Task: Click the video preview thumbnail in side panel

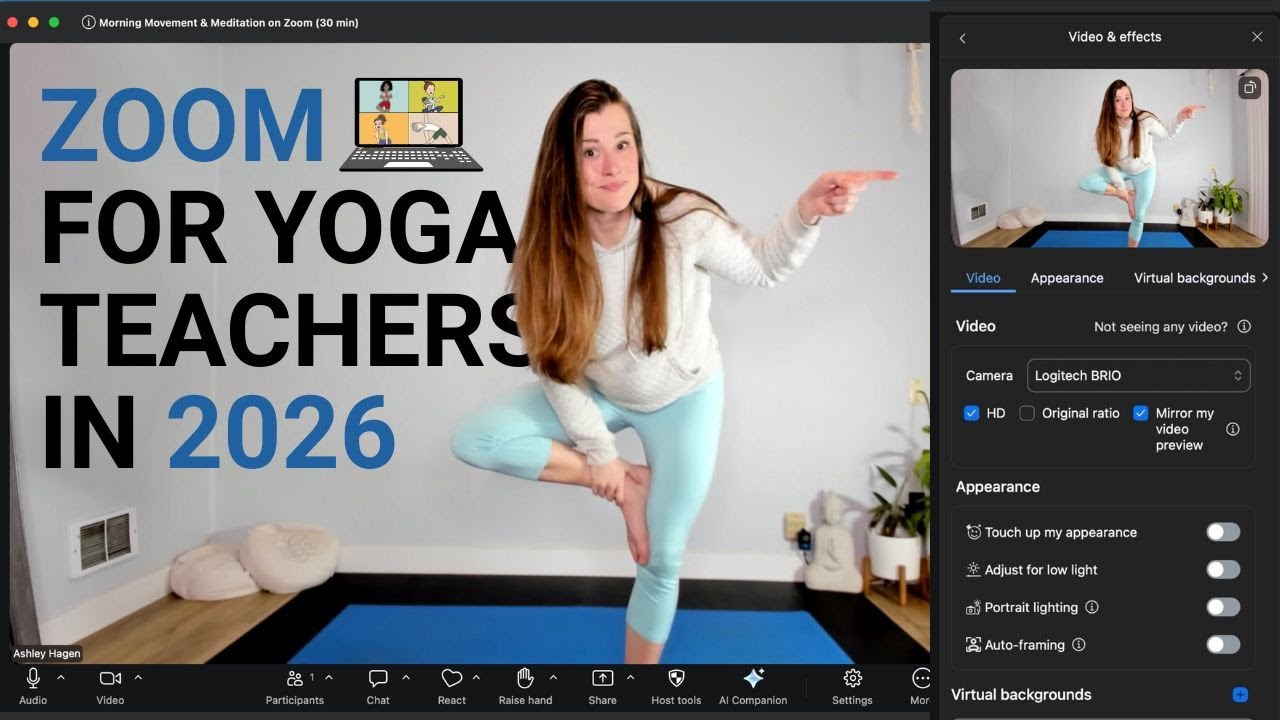Action: [x=1109, y=158]
